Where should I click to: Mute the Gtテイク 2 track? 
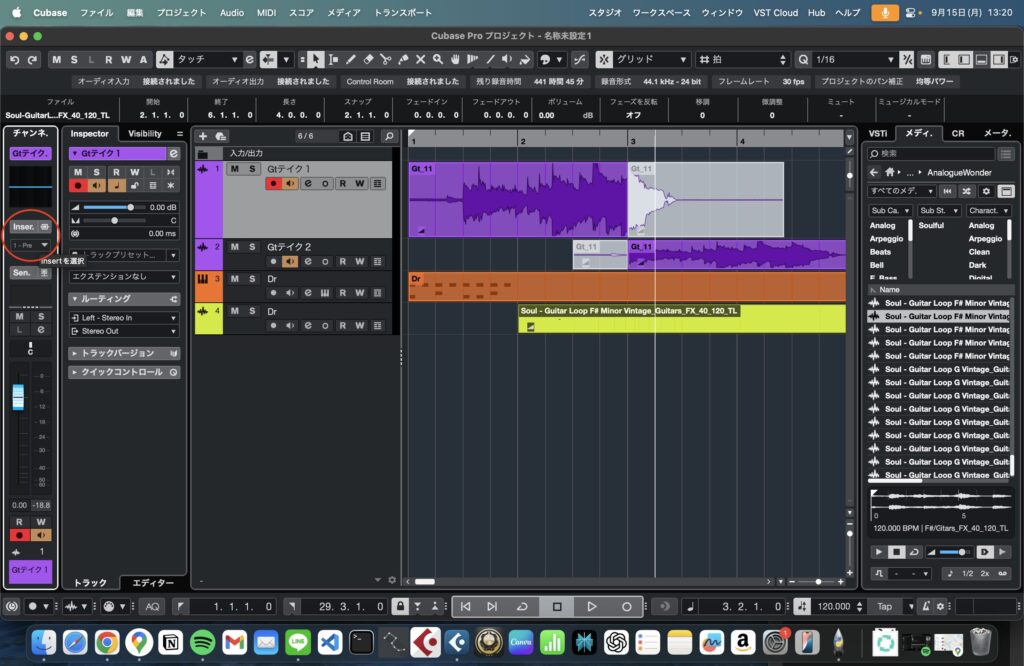(235, 246)
